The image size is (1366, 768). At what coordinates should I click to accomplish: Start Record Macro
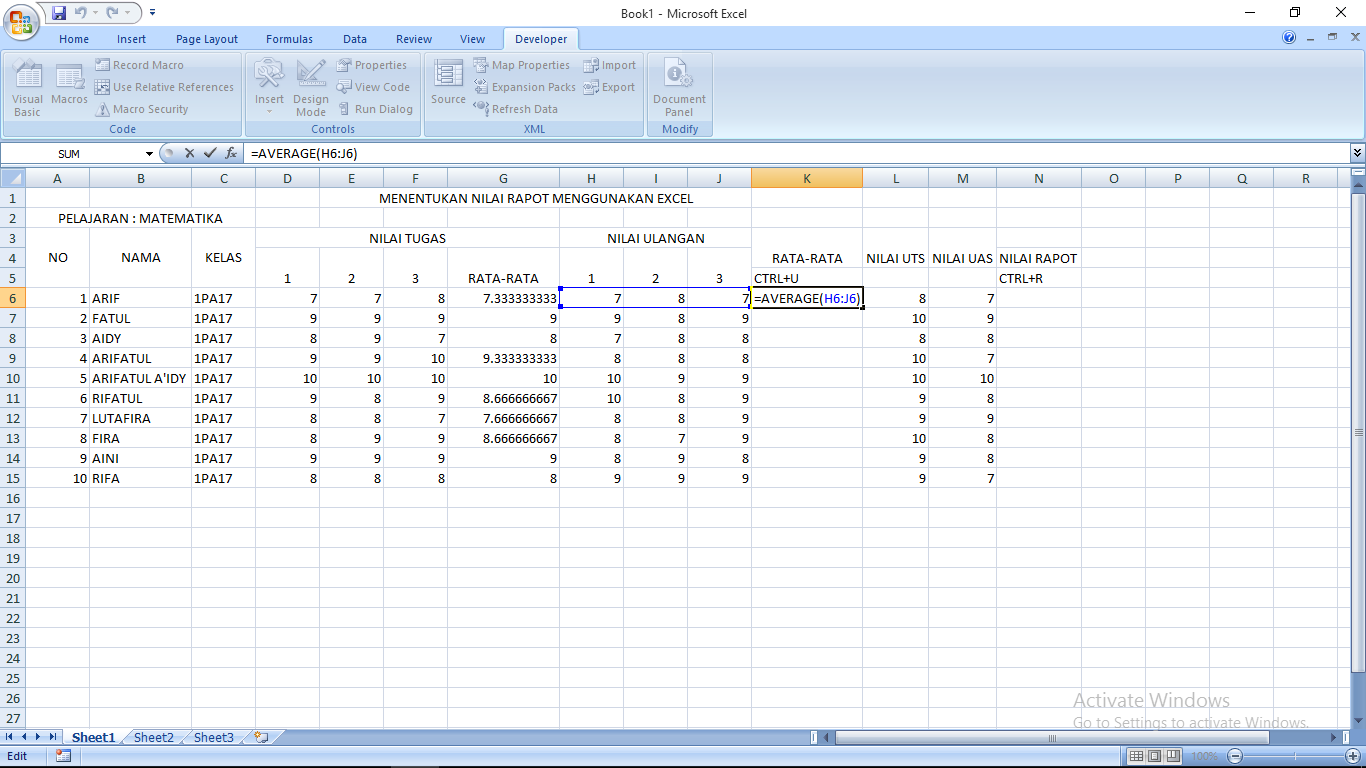tap(139, 65)
